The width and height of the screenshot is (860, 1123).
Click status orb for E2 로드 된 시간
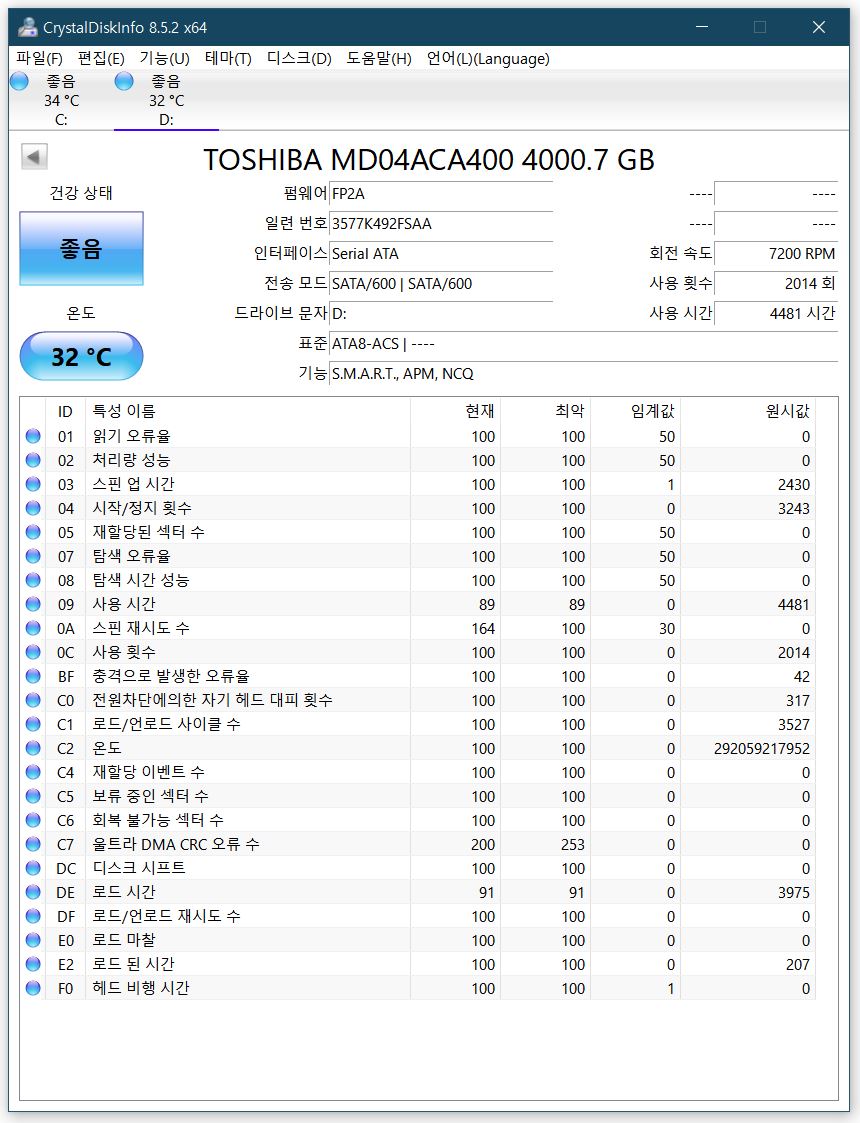(33, 964)
